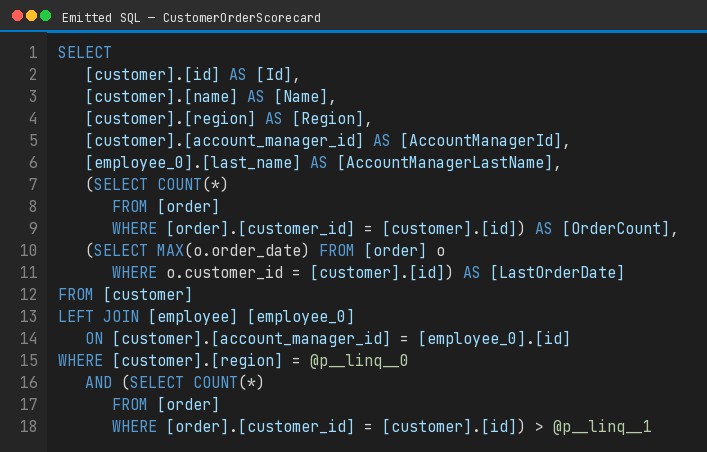
Task: Click MAX on line 10
Action: (170, 250)
